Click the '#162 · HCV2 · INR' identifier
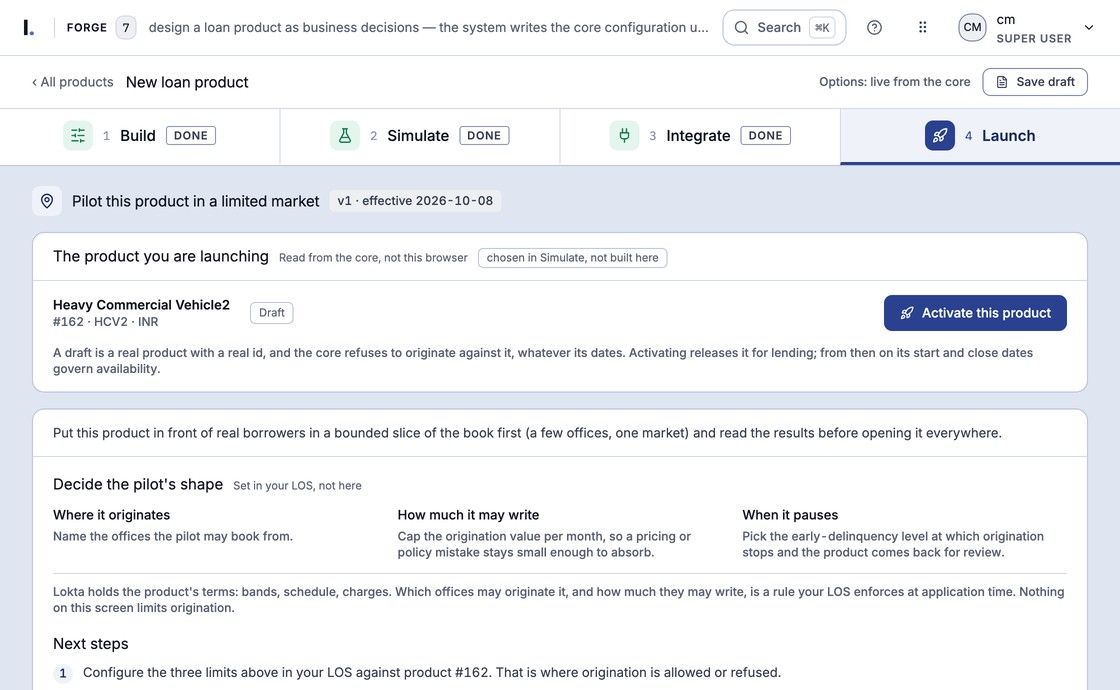The height and width of the screenshot is (690, 1120). pos(106,322)
